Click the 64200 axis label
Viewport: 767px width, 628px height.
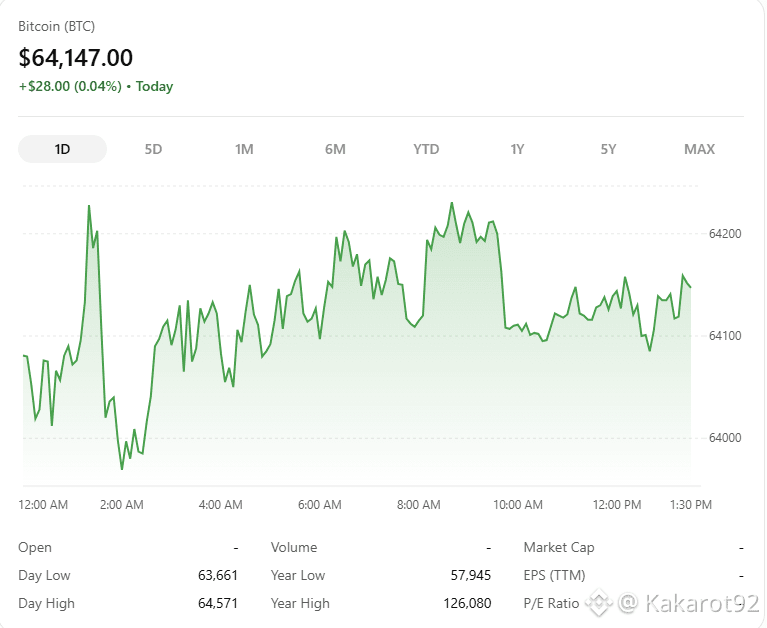point(725,234)
